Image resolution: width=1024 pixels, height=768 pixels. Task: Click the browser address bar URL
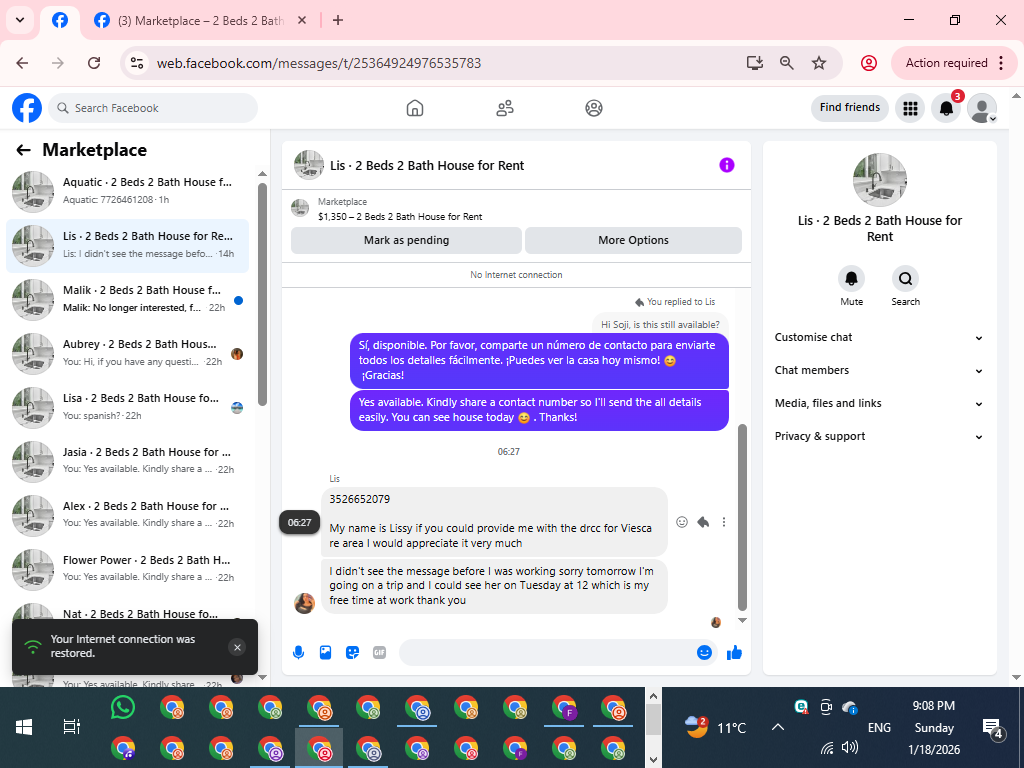click(x=319, y=63)
